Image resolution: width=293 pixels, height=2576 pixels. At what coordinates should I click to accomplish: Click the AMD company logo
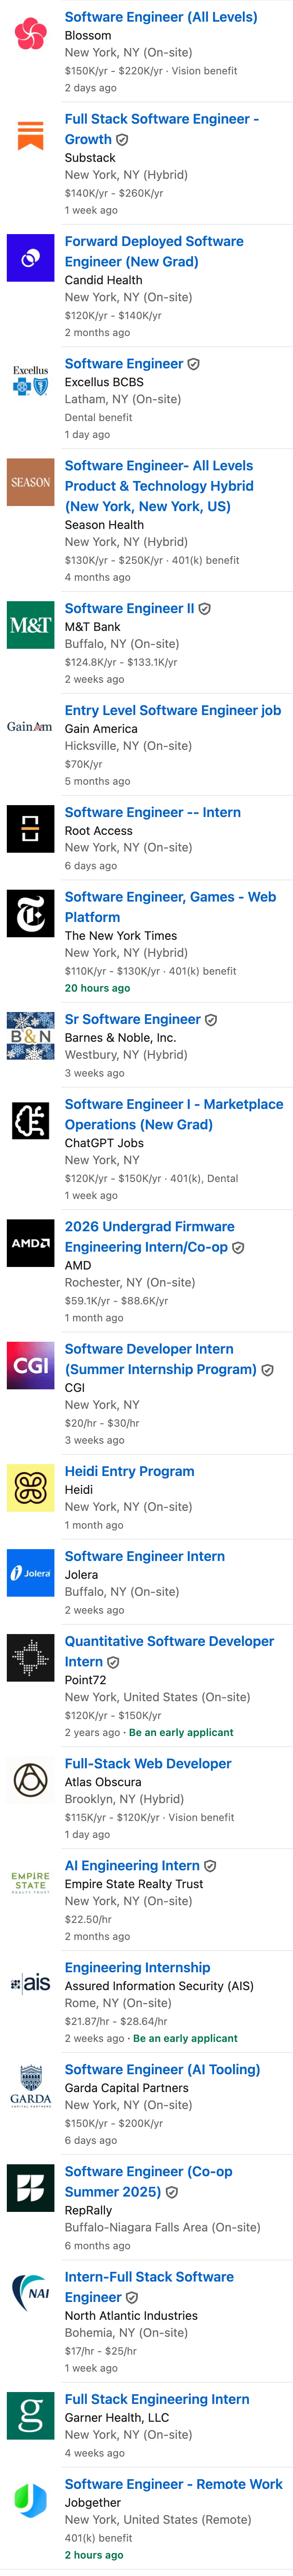(x=30, y=1243)
